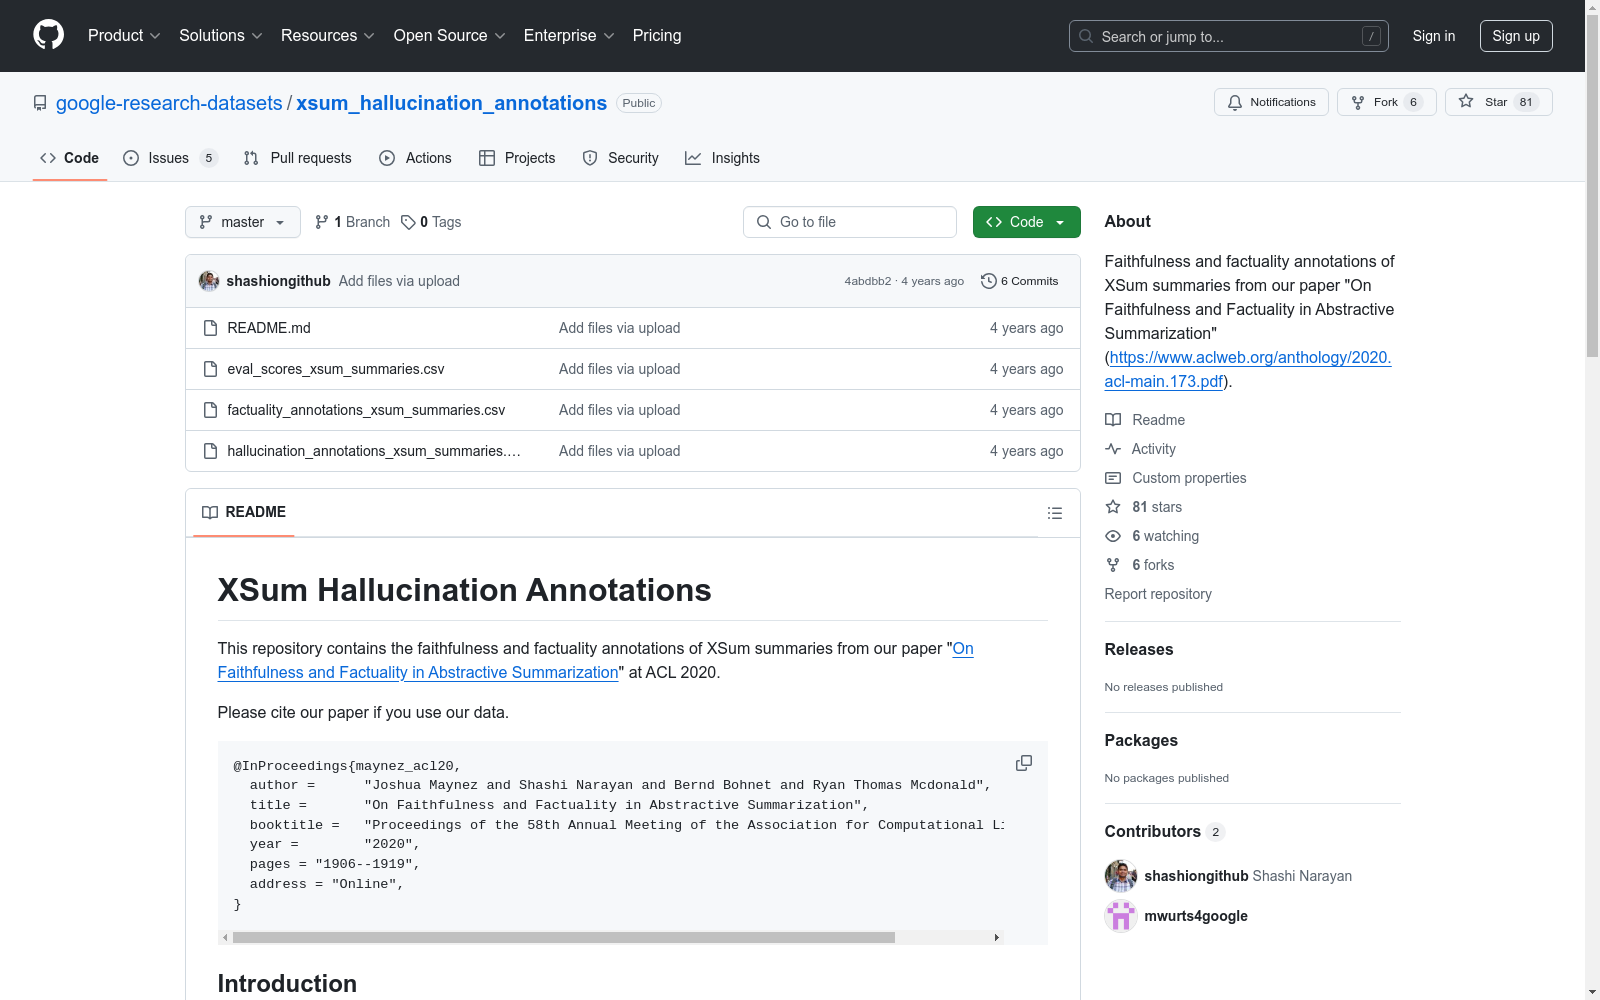Click the Fork icon button
The height and width of the screenshot is (1000, 1600).
(1387, 102)
